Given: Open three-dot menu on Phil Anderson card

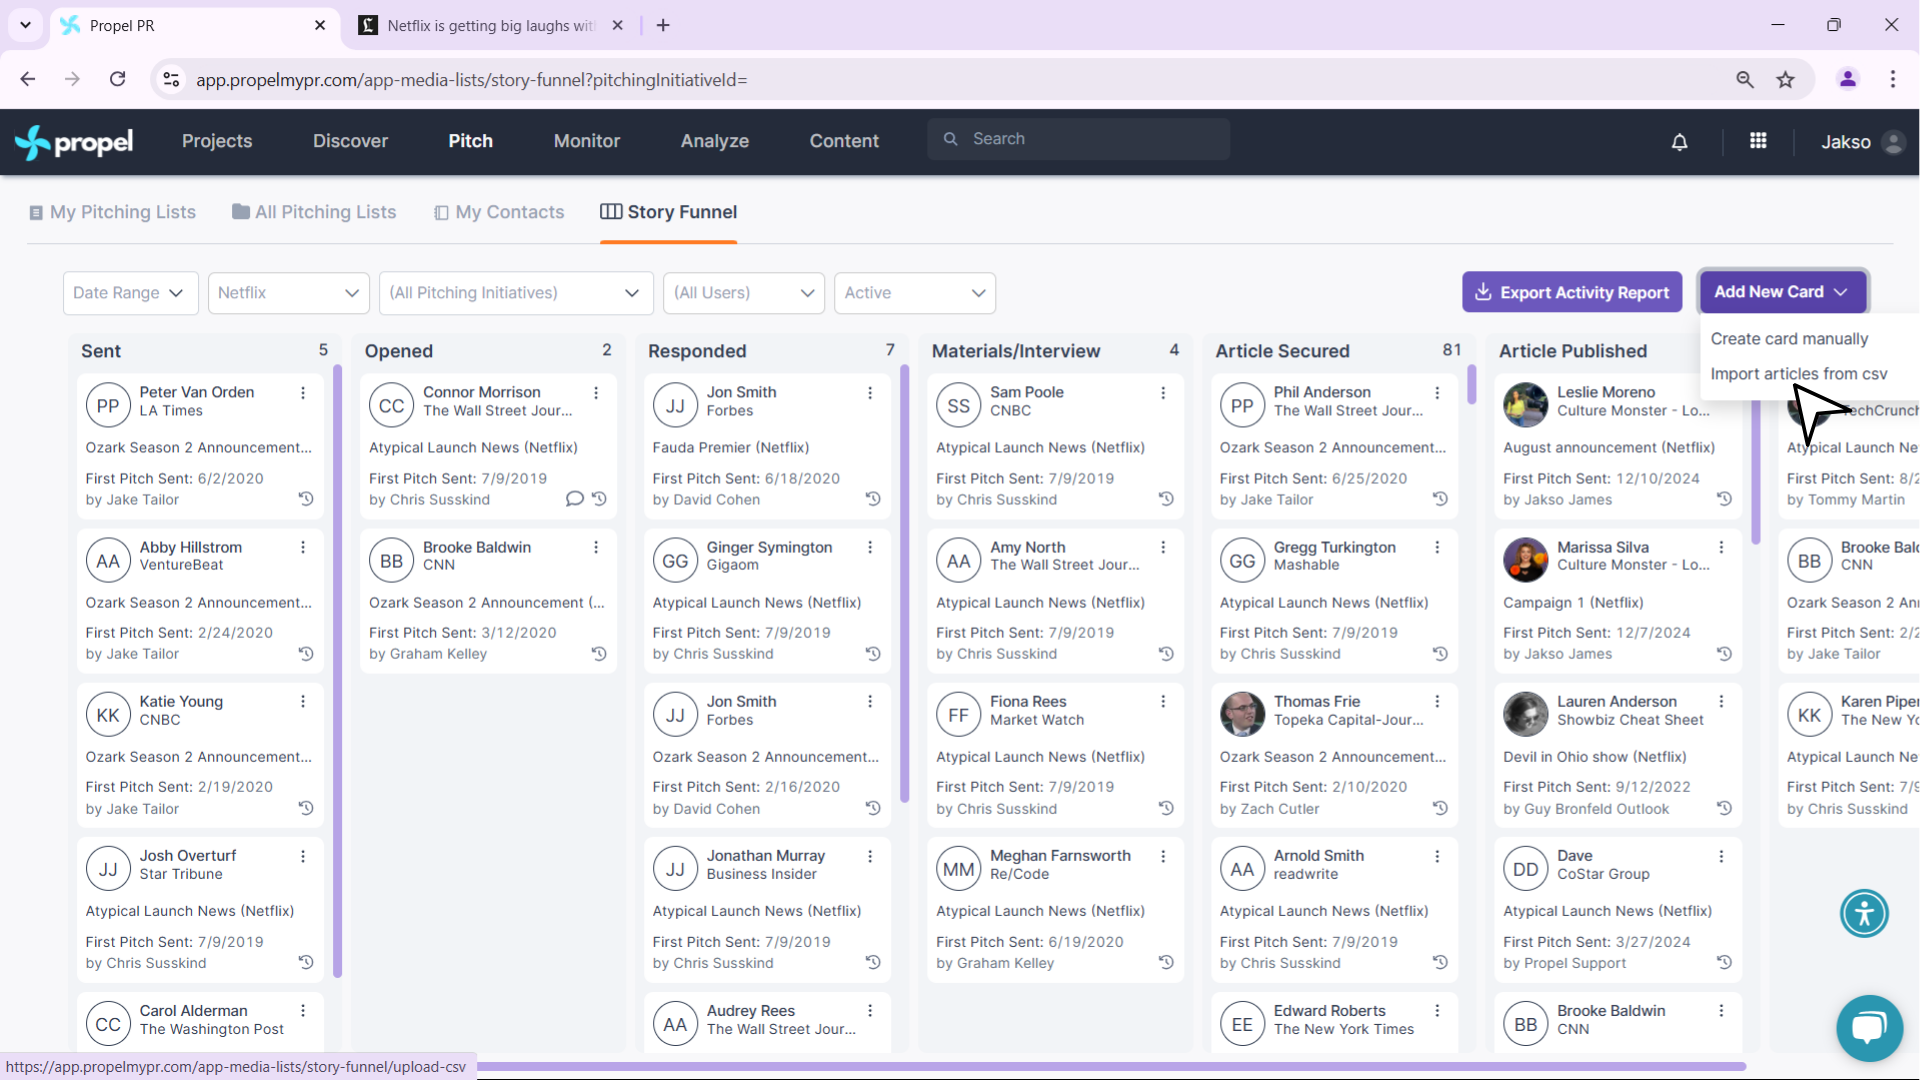Looking at the screenshot, I should point(1437,393).
